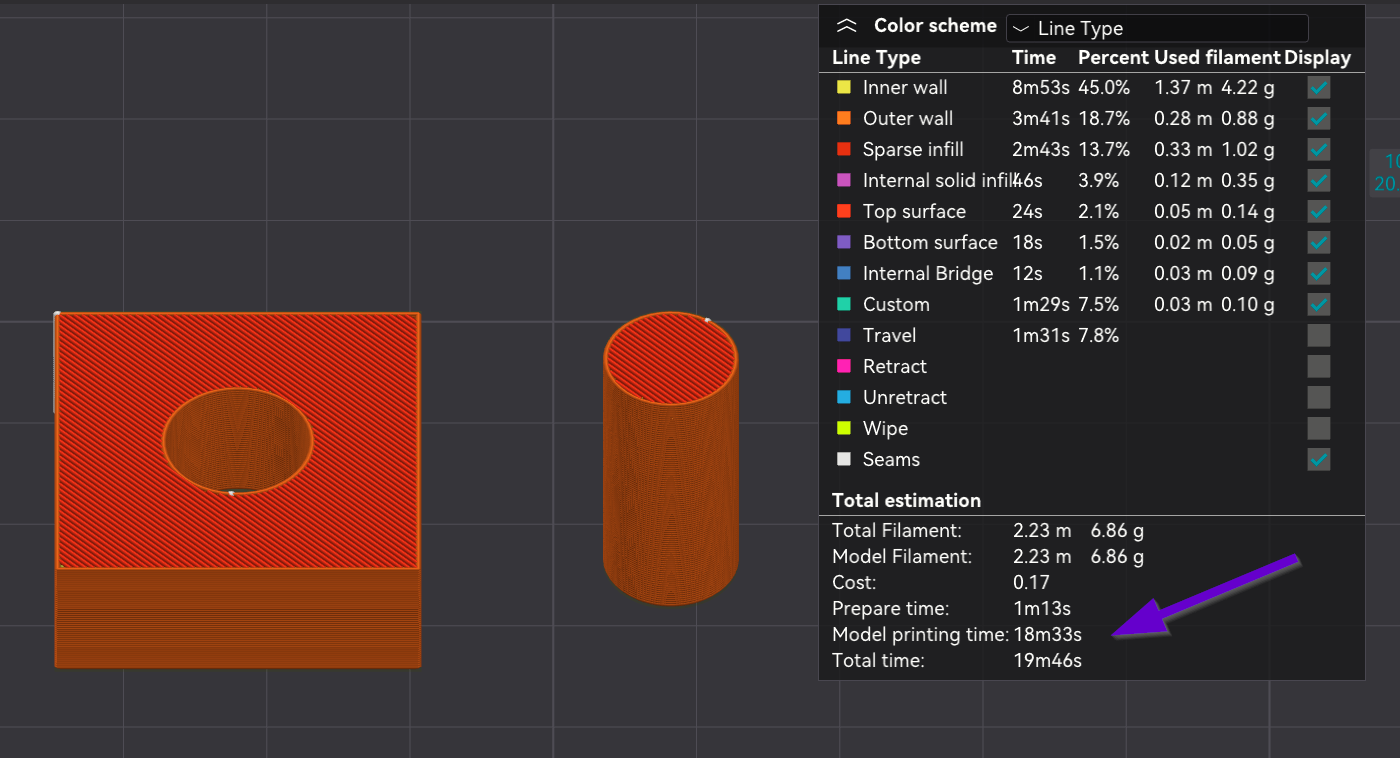Click the Prepare time value 1m13s
Image resolution: width=1400 pixels, height=758 pixels.
(x=1042, y=608)
